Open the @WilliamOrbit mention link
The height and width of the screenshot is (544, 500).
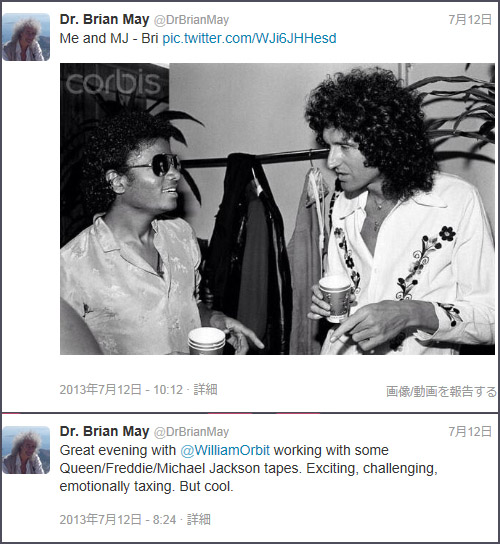pos(225,450)
